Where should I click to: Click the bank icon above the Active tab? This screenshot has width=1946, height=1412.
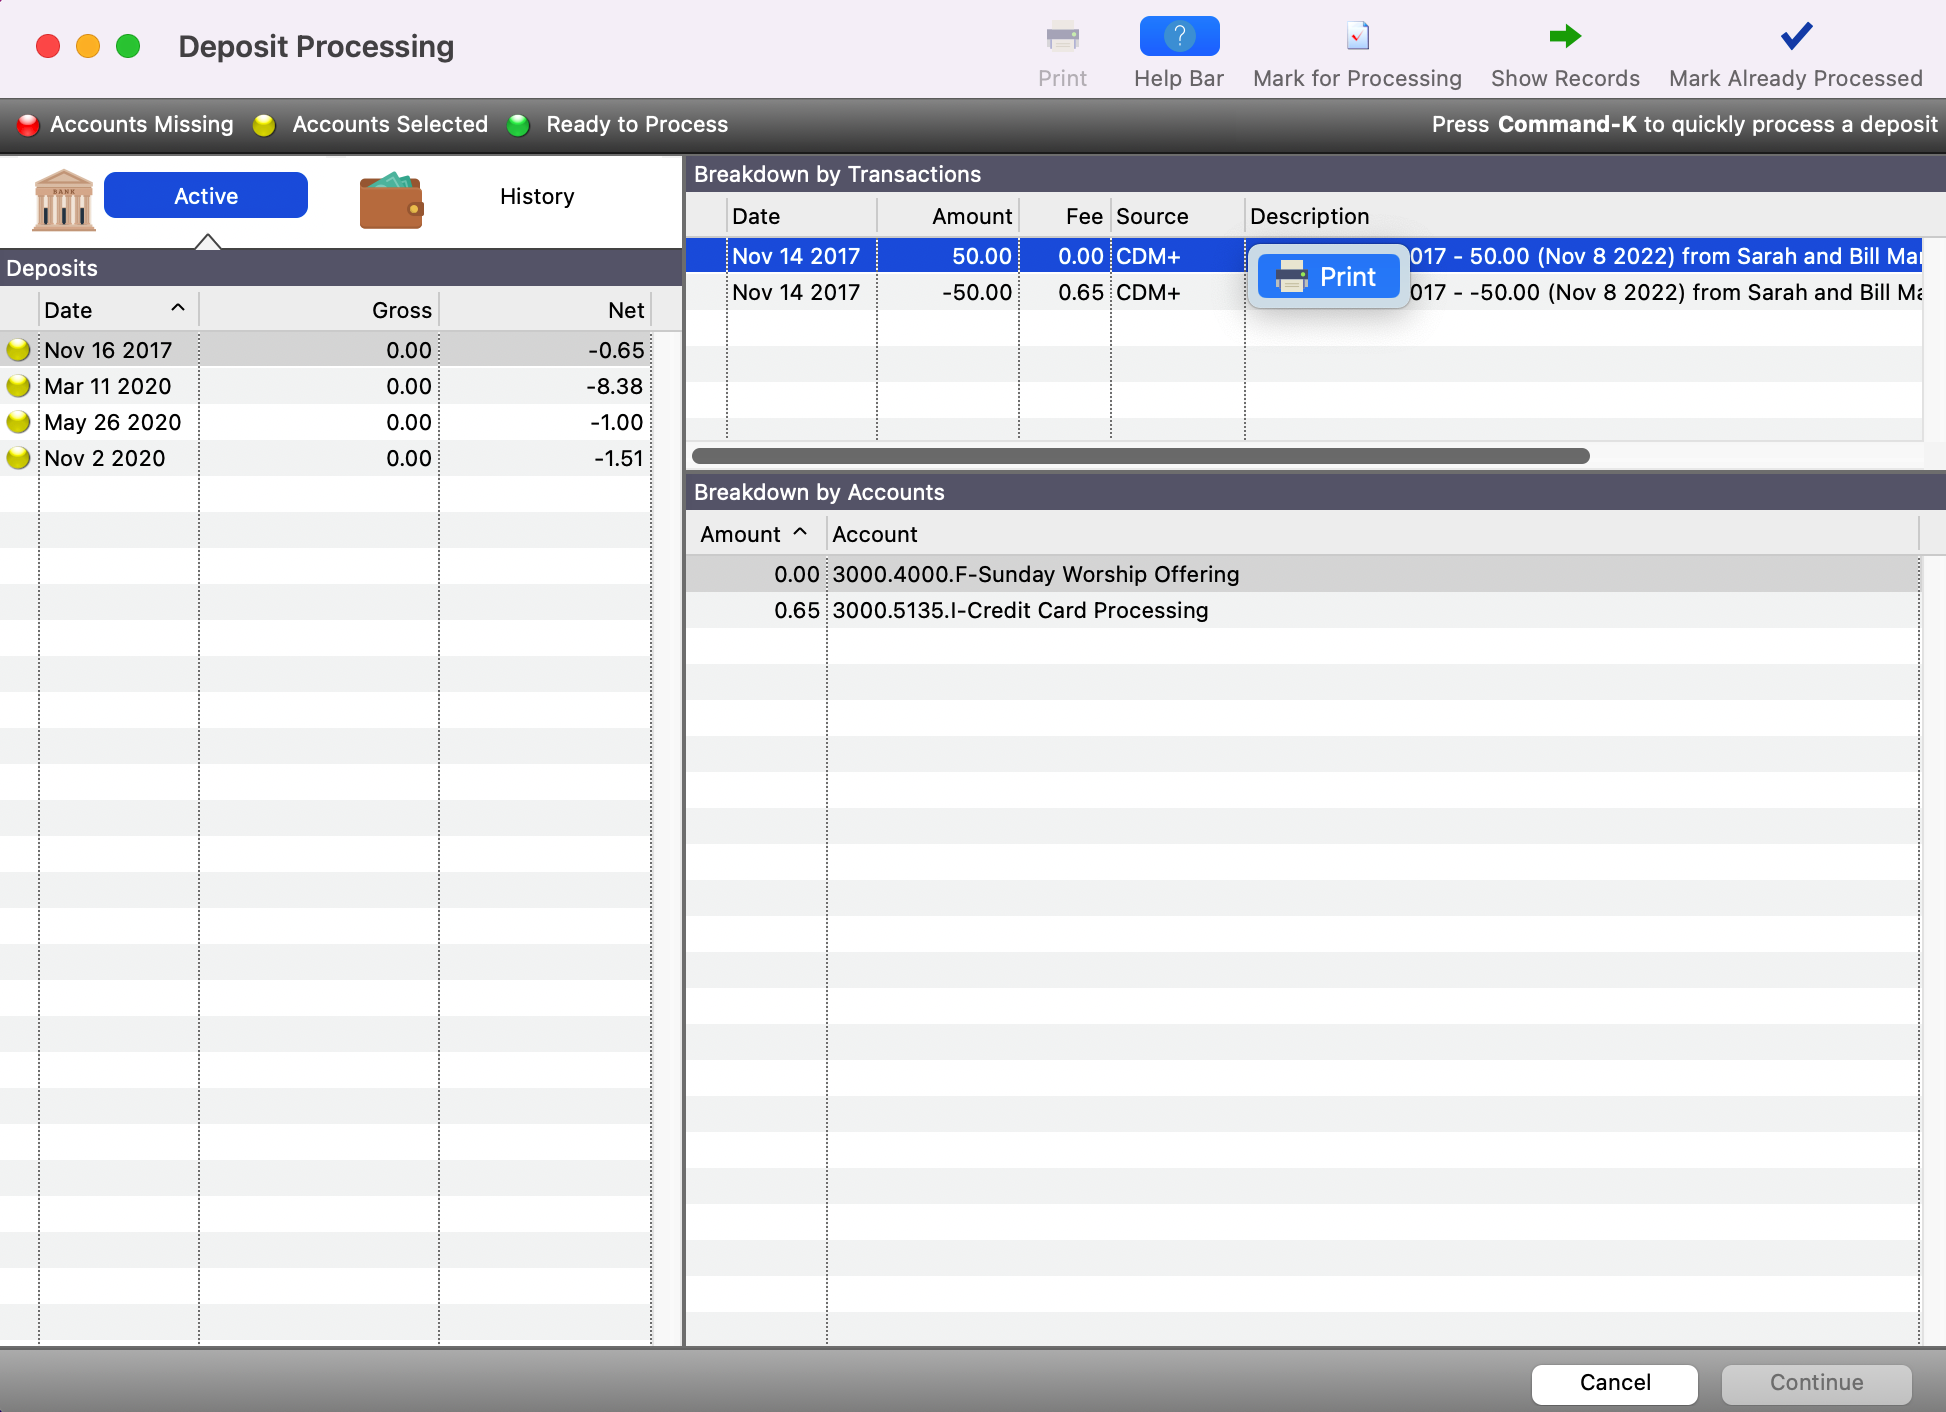[x=63, y=199]
